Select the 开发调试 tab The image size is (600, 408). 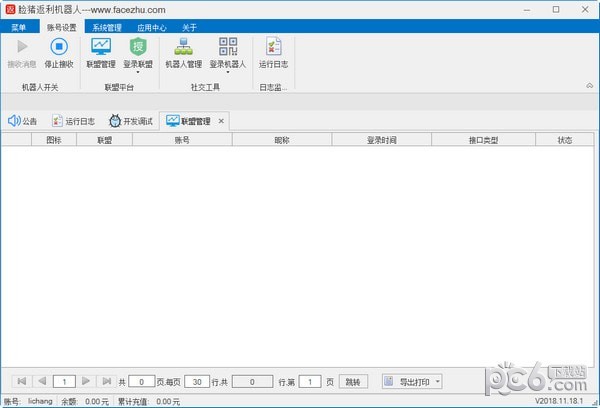(x=131, y=121)
